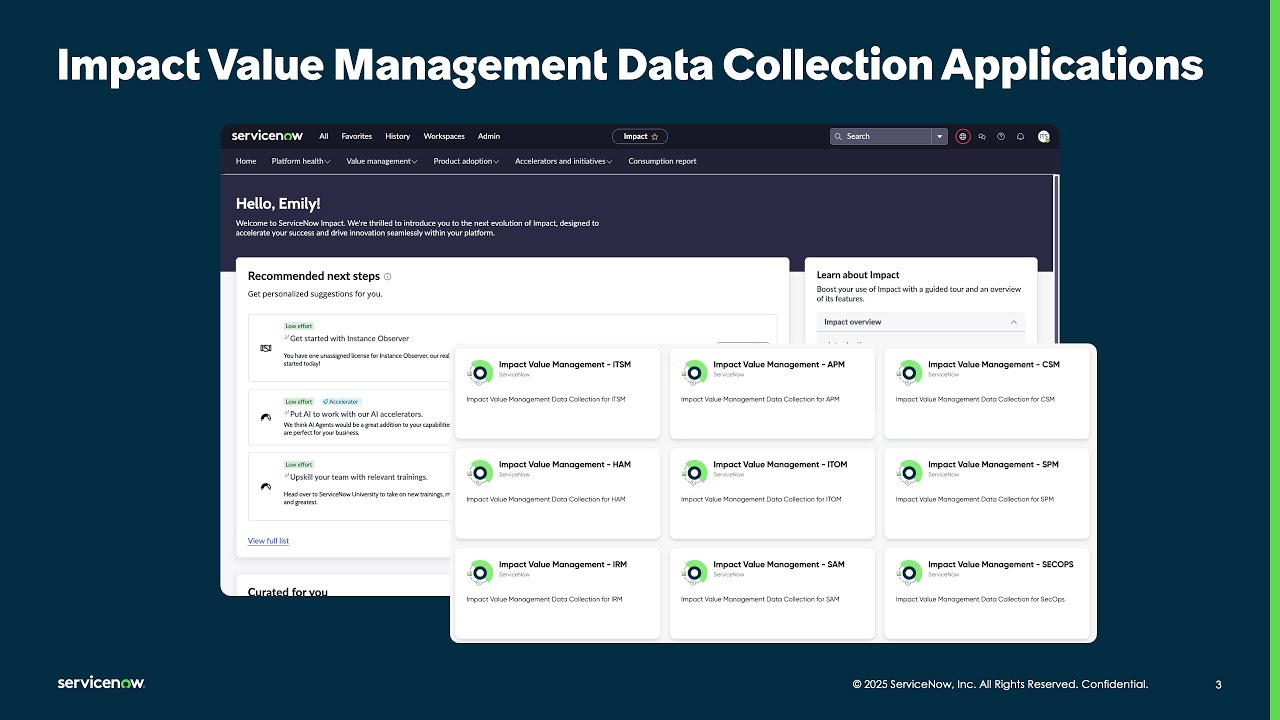The height and width of the screenshot is (720, 1280).
Task: Expand the Product adoption dropdown
Action: point(466,161)
